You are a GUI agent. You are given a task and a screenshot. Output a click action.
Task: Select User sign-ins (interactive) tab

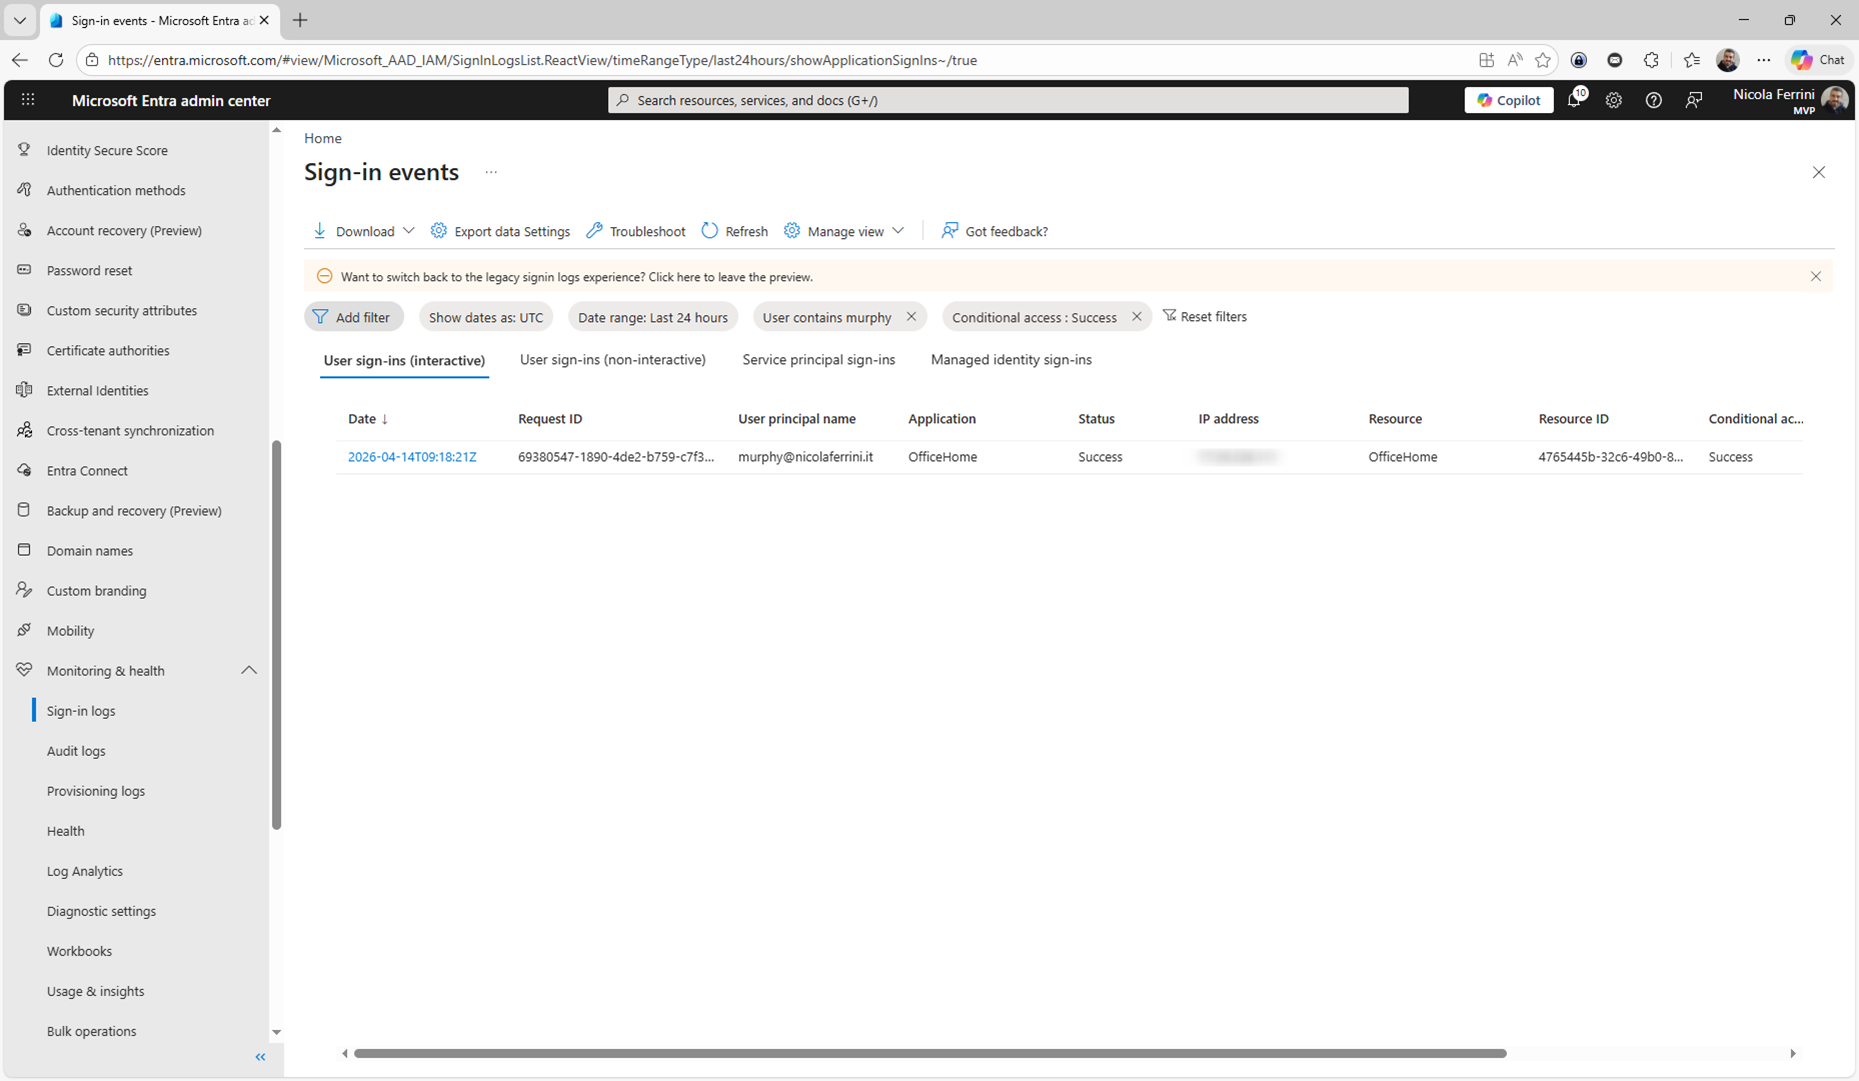point(404,360)
